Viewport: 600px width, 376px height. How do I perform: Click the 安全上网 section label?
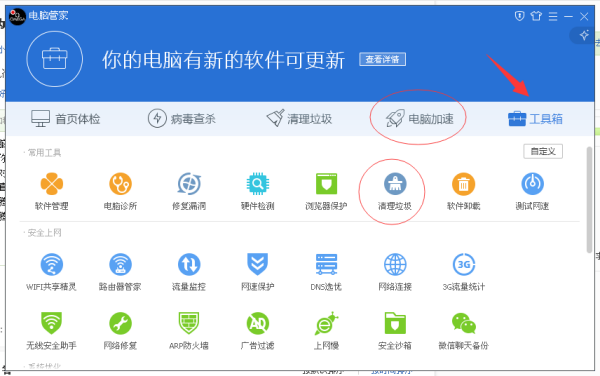click(44, 233)
